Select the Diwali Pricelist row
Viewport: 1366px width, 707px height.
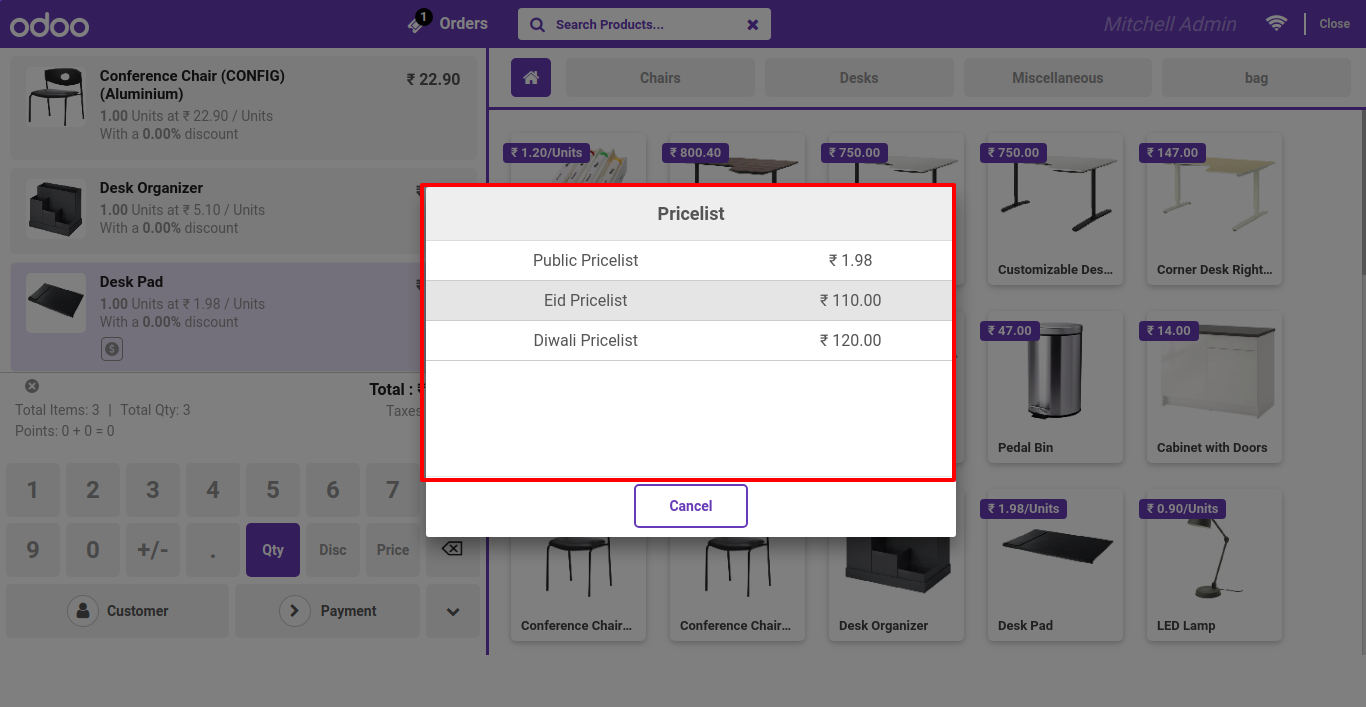[x=690, y=340]
